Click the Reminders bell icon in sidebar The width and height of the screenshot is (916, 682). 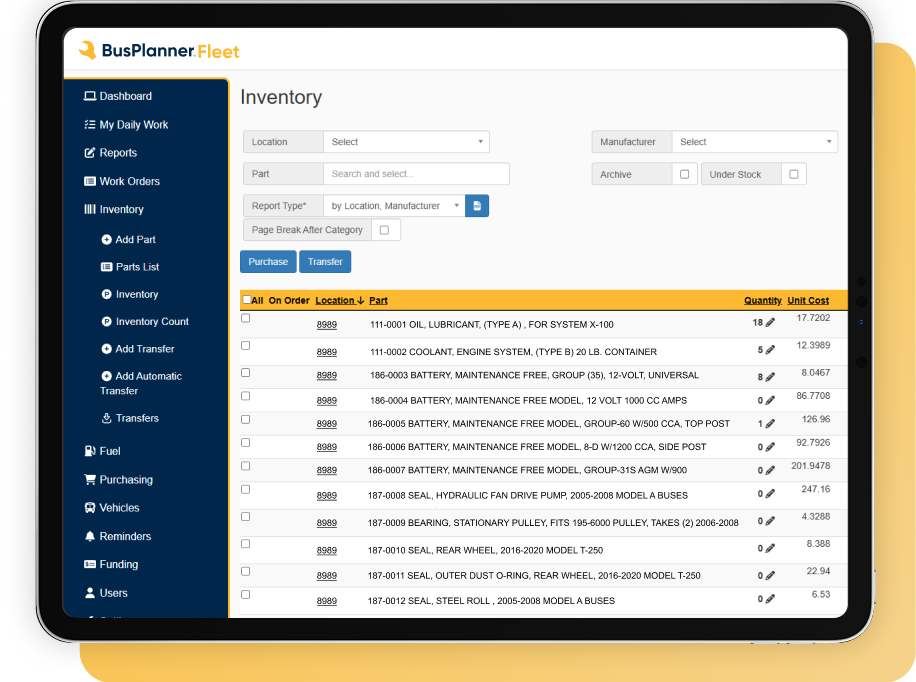point(90,537)
